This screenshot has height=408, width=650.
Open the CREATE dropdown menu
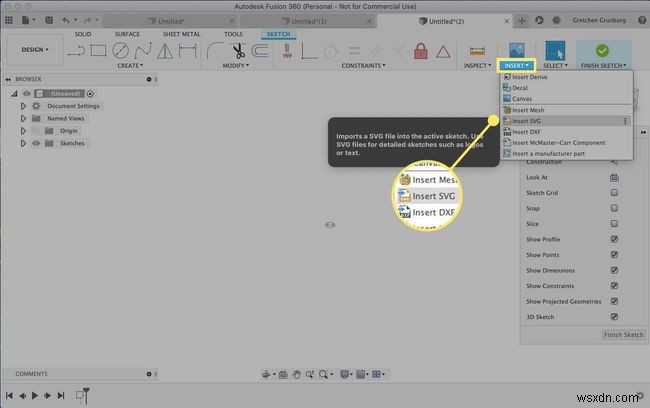130,66
